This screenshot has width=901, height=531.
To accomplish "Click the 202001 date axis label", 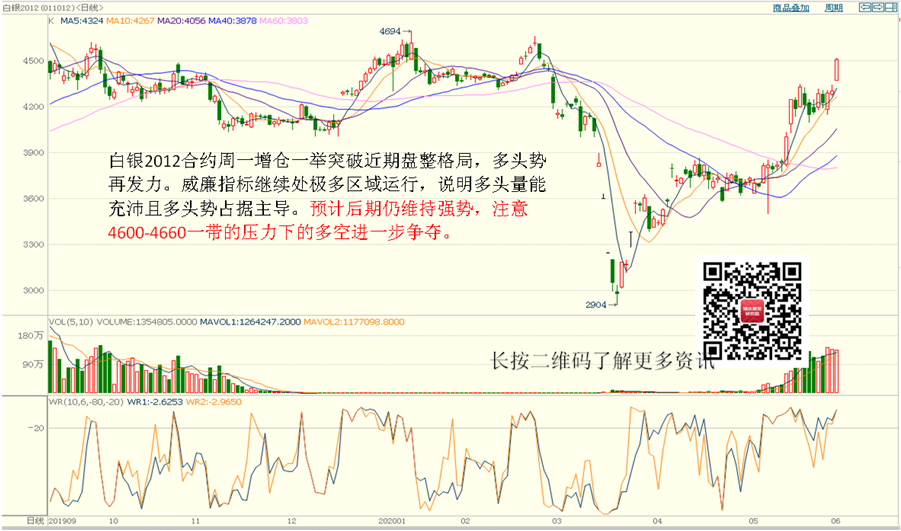I will pos(391,521).
